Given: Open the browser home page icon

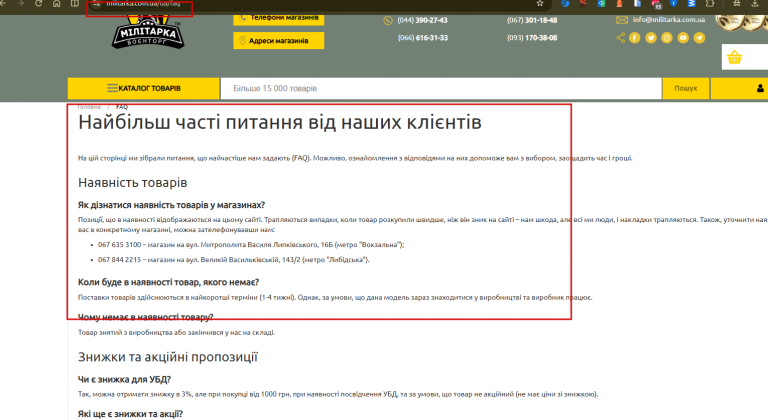Looking at the screenshot, I should 57,3.
